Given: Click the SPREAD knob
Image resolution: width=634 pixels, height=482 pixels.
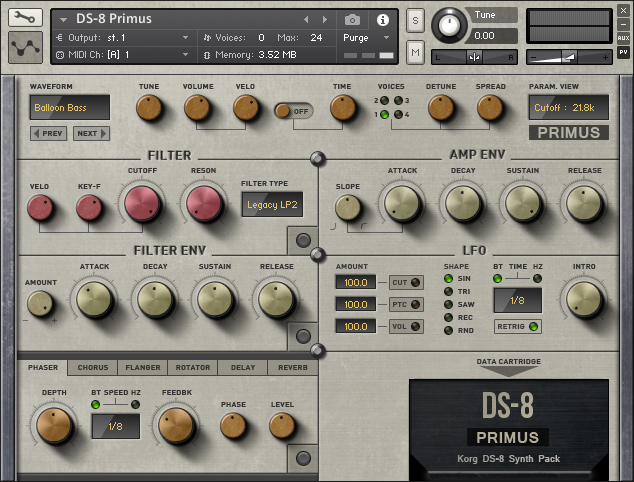Looking at the screenshot, I should click(x=490, y=108).
